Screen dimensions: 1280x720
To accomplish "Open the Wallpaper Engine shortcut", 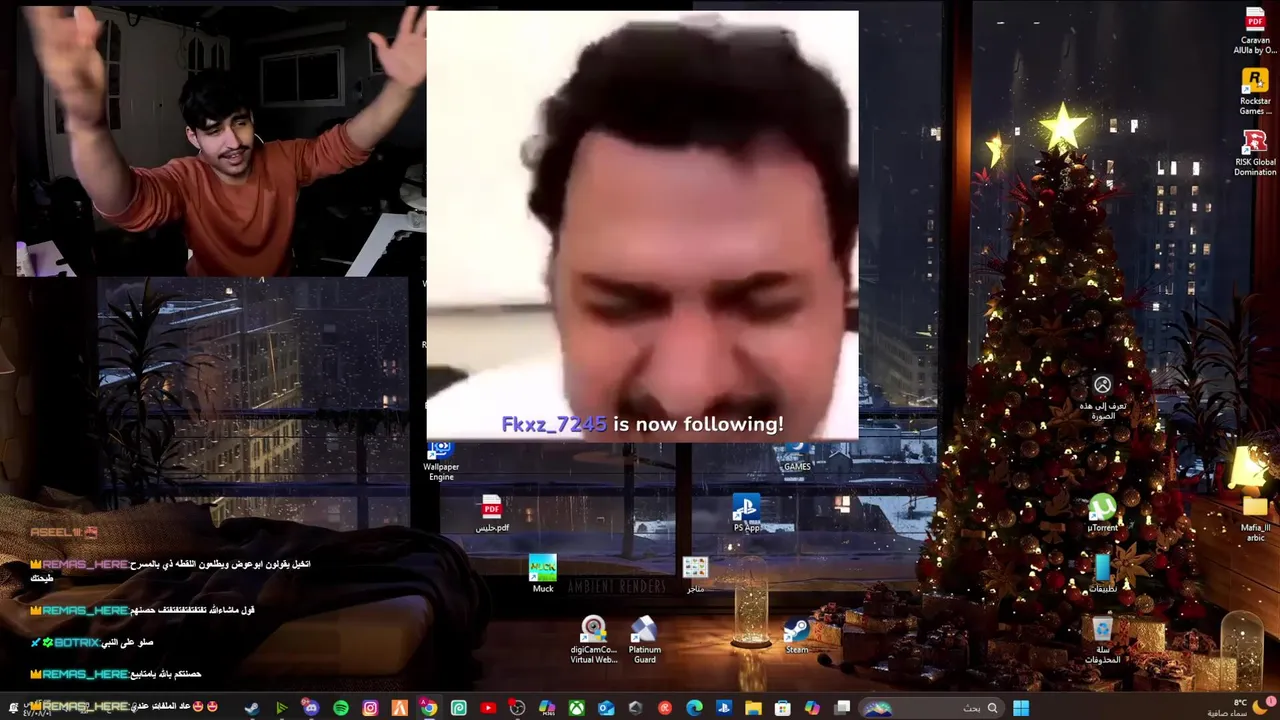I will (x=441, y=460).
